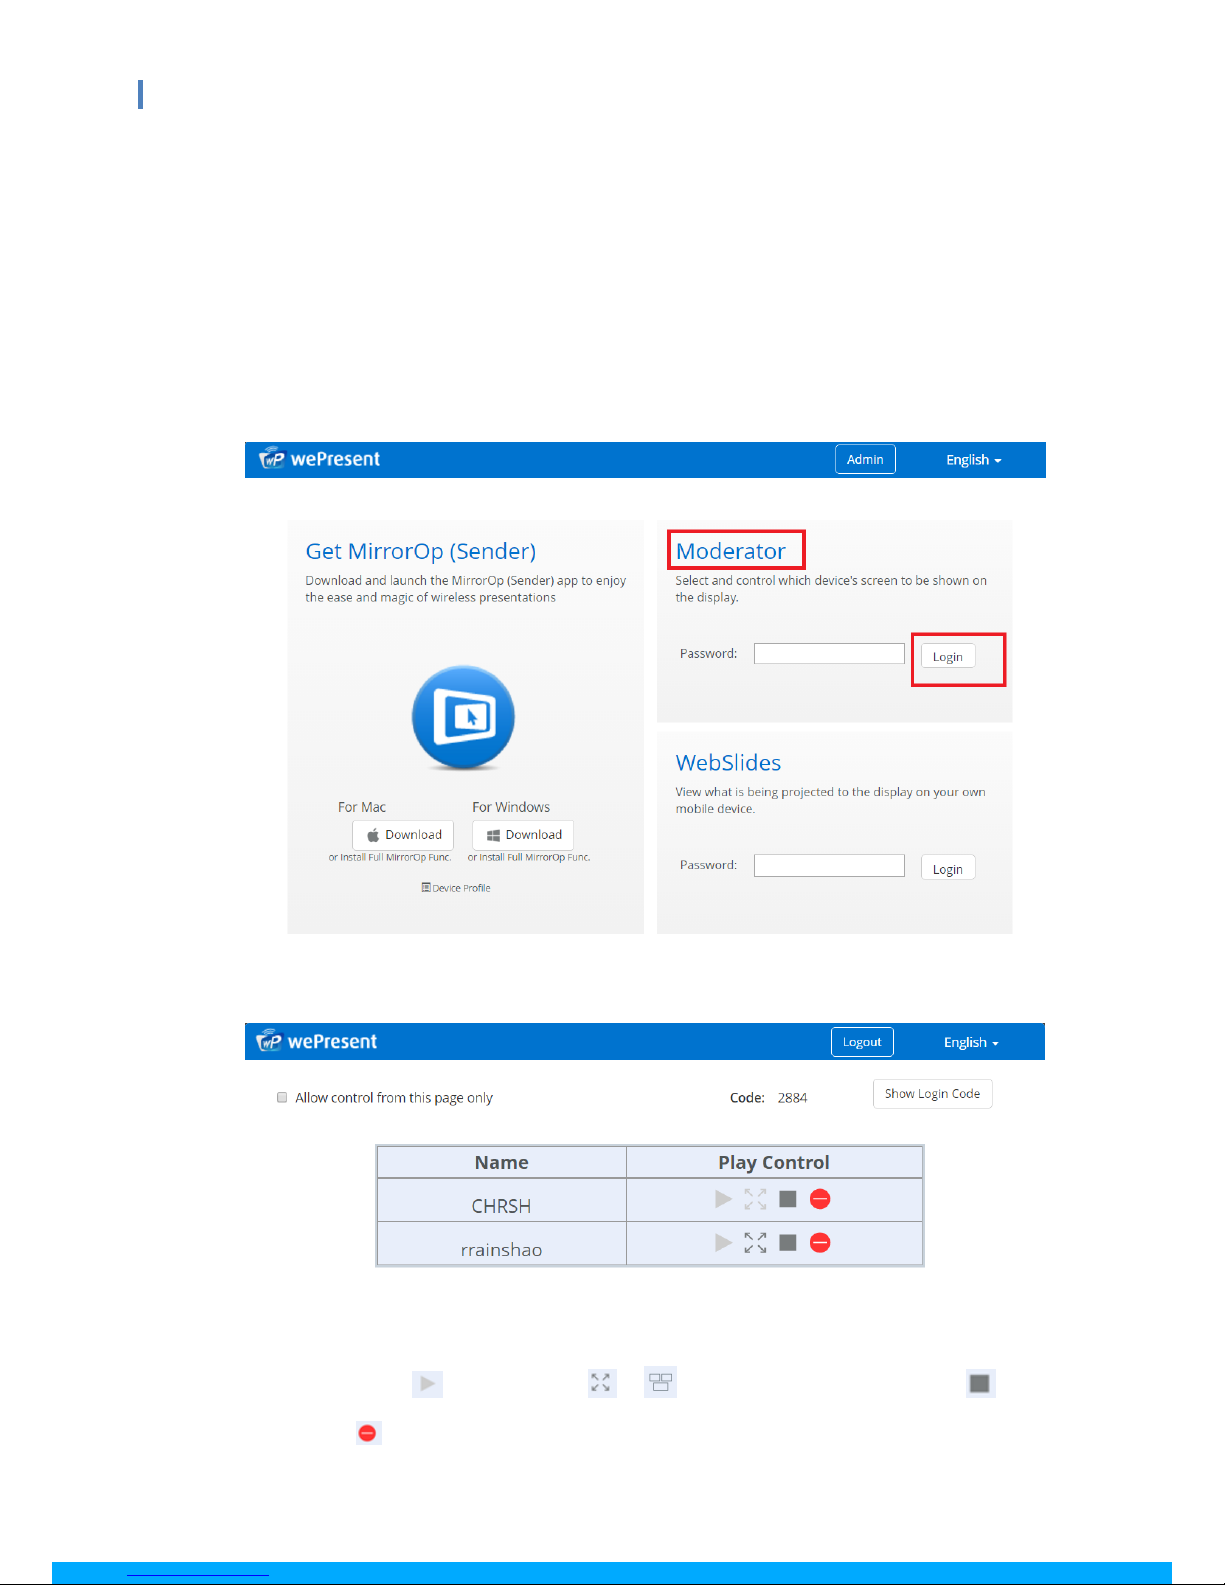Click the stop icon in the legend below the table
This screenshot has width=1225, height=1585.
[980, 1383]
